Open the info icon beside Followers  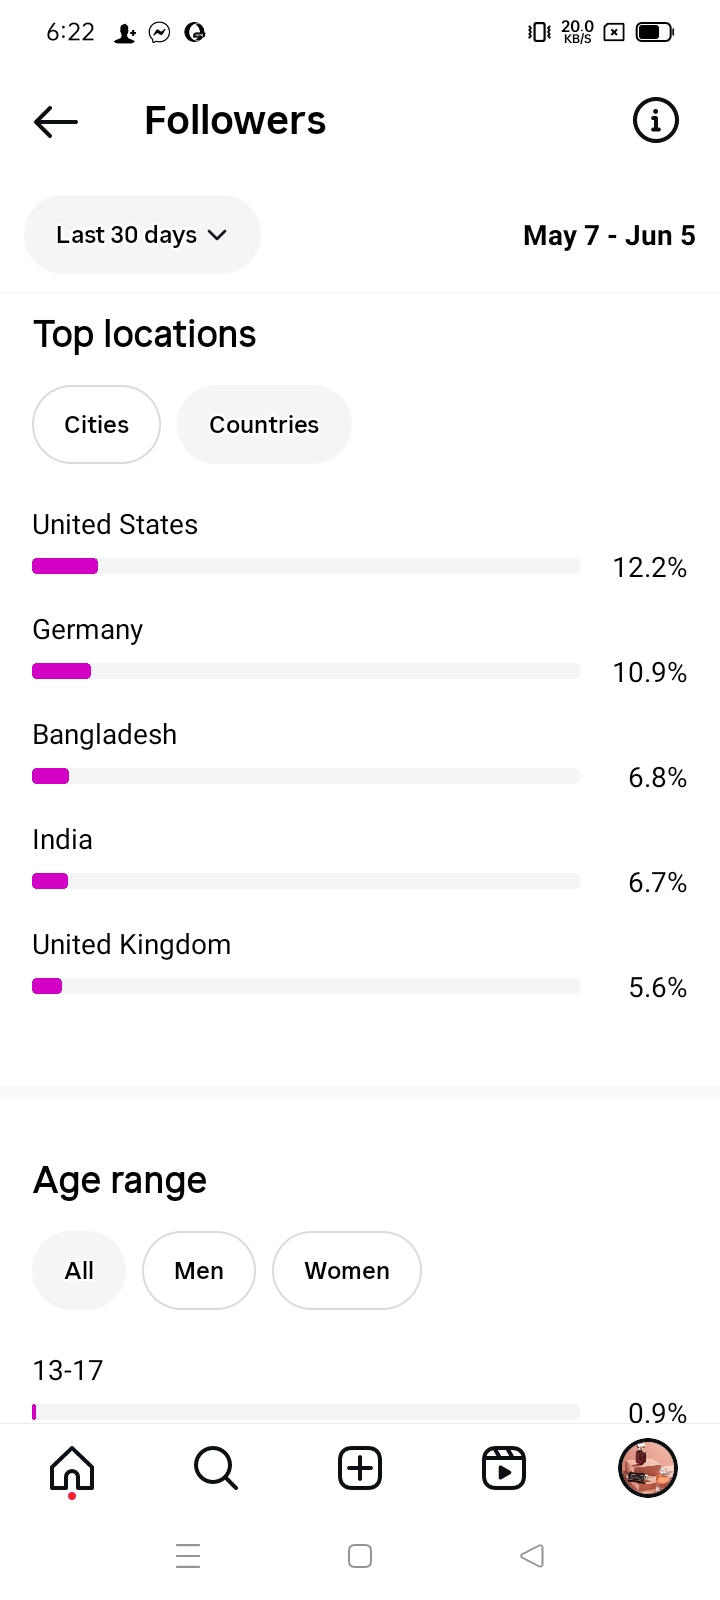pos(656,121)
